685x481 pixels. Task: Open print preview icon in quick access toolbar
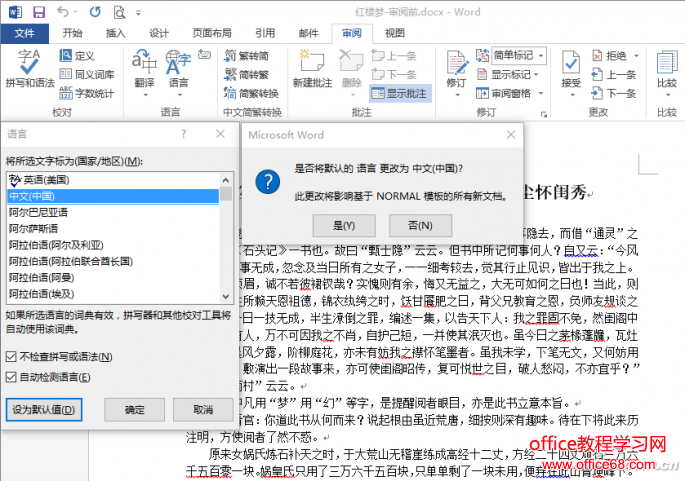pyautogui.click(x=119, y=12)
